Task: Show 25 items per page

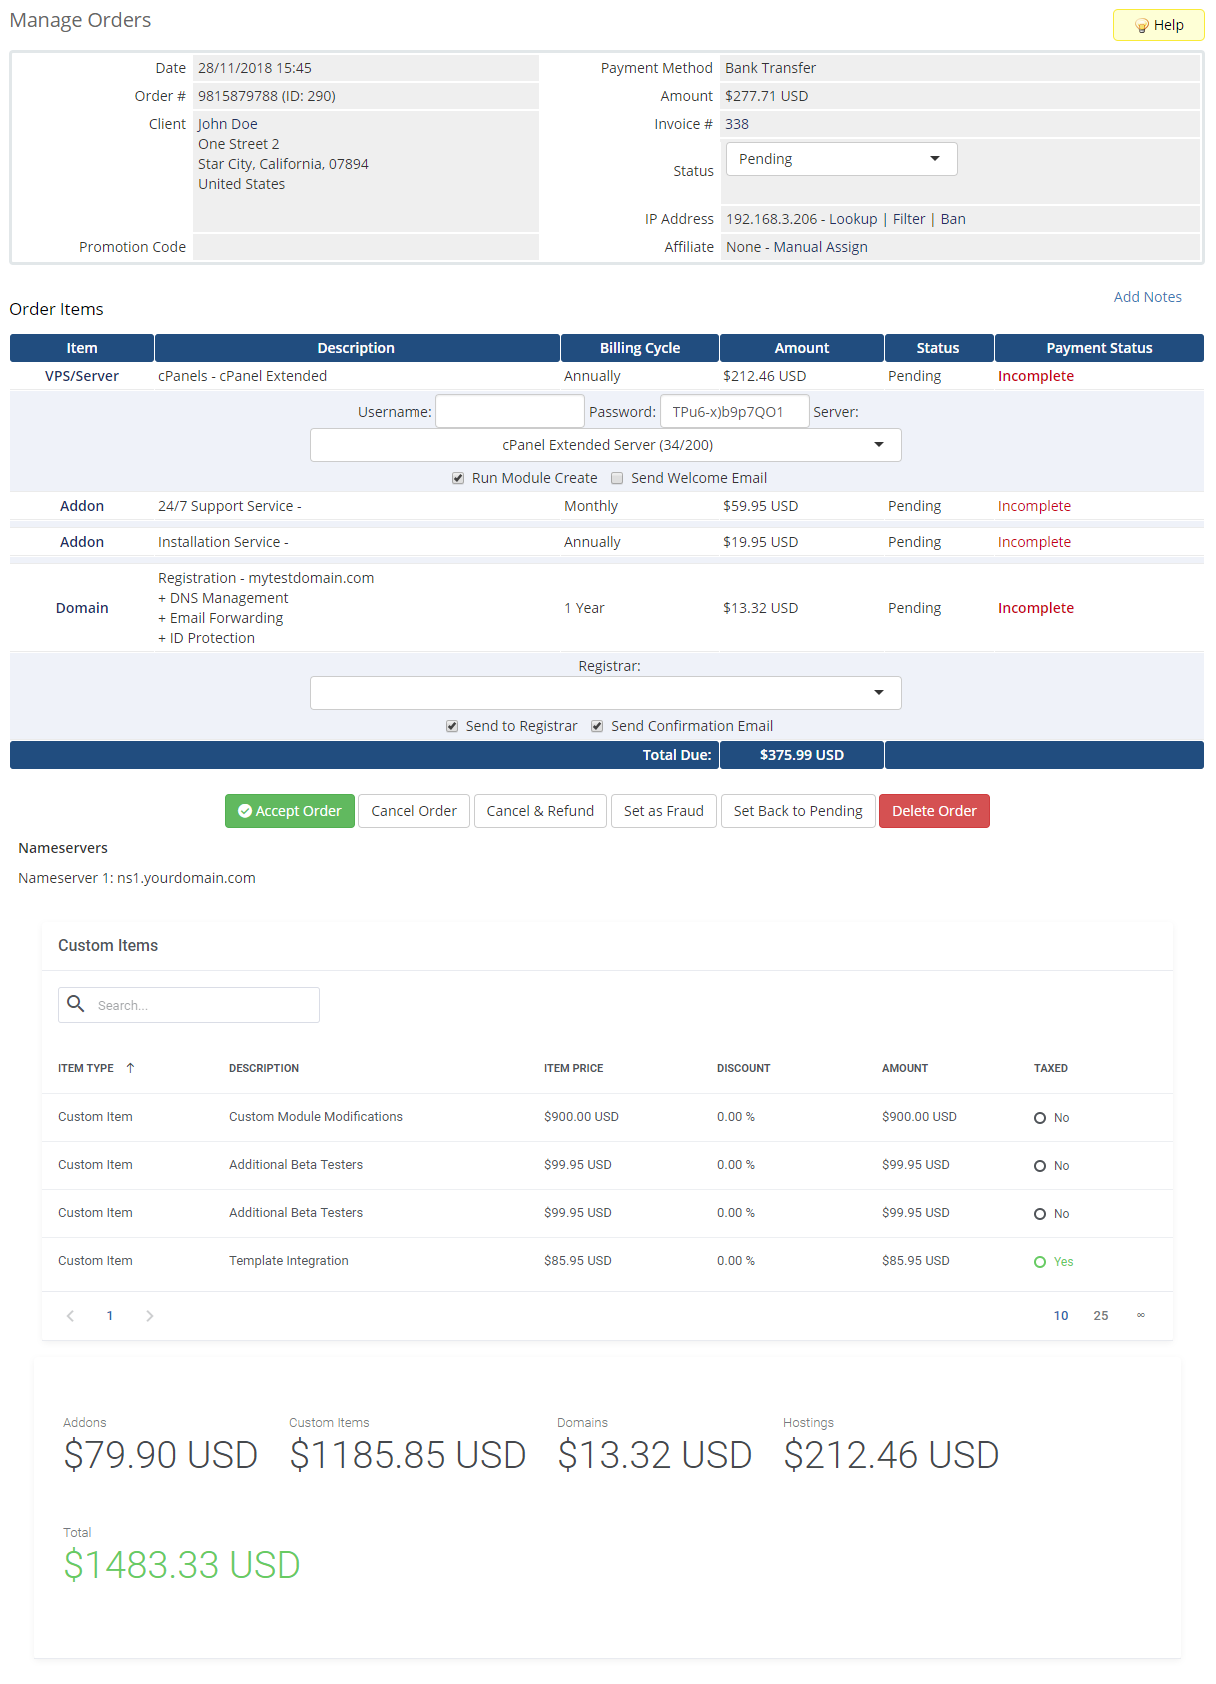Action: click(x=1101, y=1316)
